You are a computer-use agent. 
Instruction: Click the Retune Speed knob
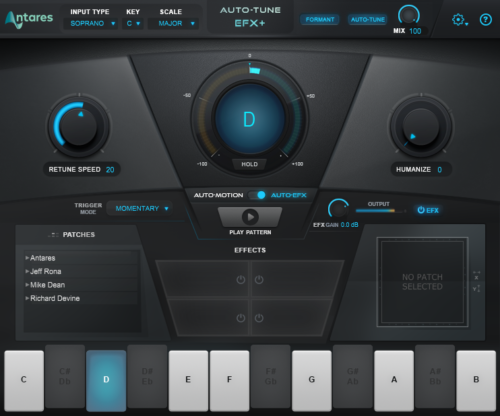tap(79, 126)
